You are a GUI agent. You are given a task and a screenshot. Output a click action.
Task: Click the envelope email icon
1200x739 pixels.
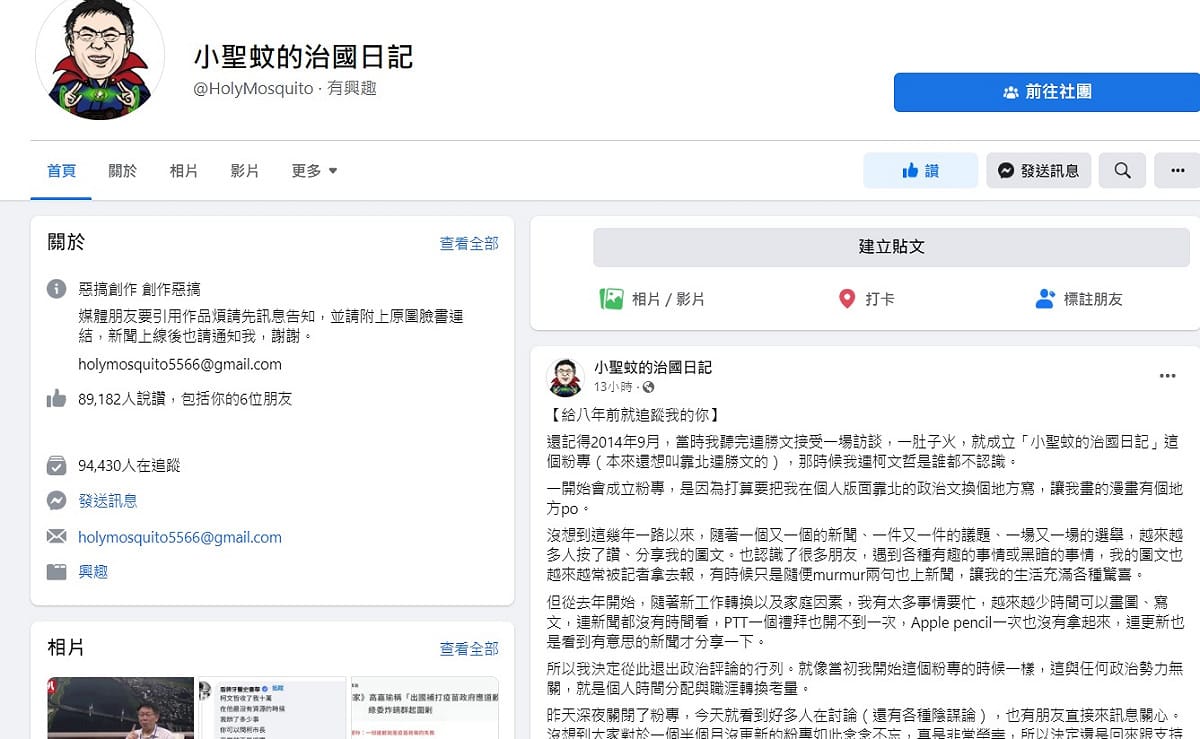[x=57, y=537]
